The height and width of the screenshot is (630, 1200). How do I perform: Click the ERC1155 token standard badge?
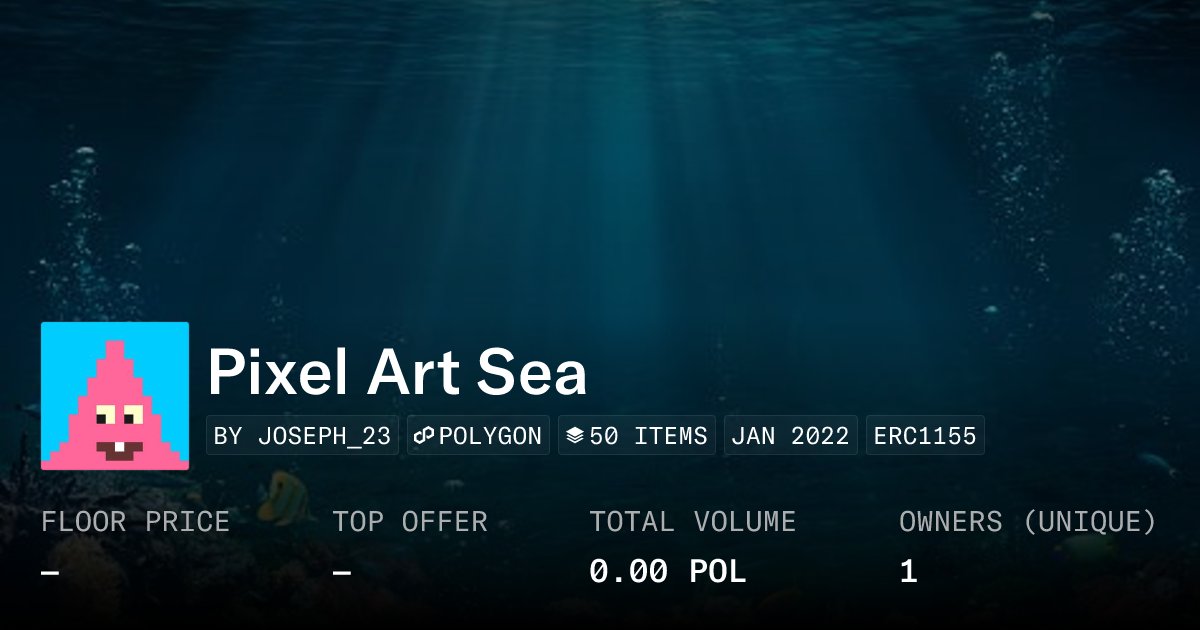coord(925,436)
